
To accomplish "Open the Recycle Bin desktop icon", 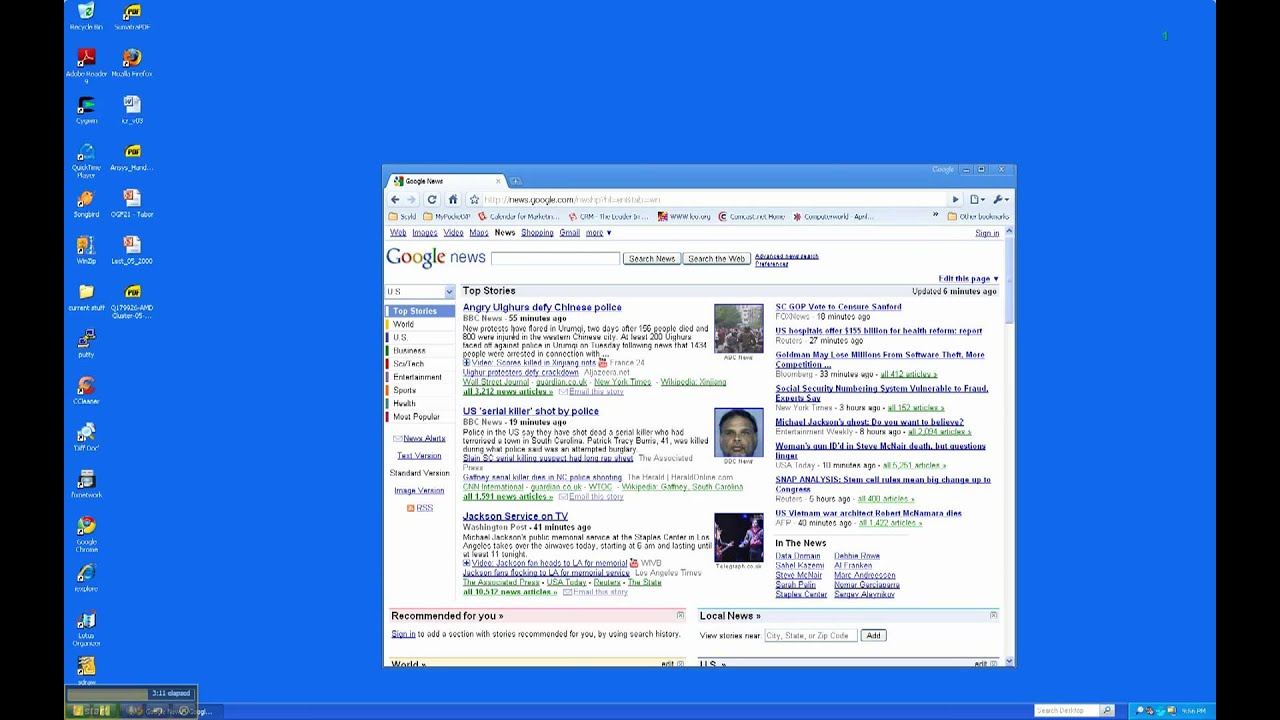I will (86, 16).
